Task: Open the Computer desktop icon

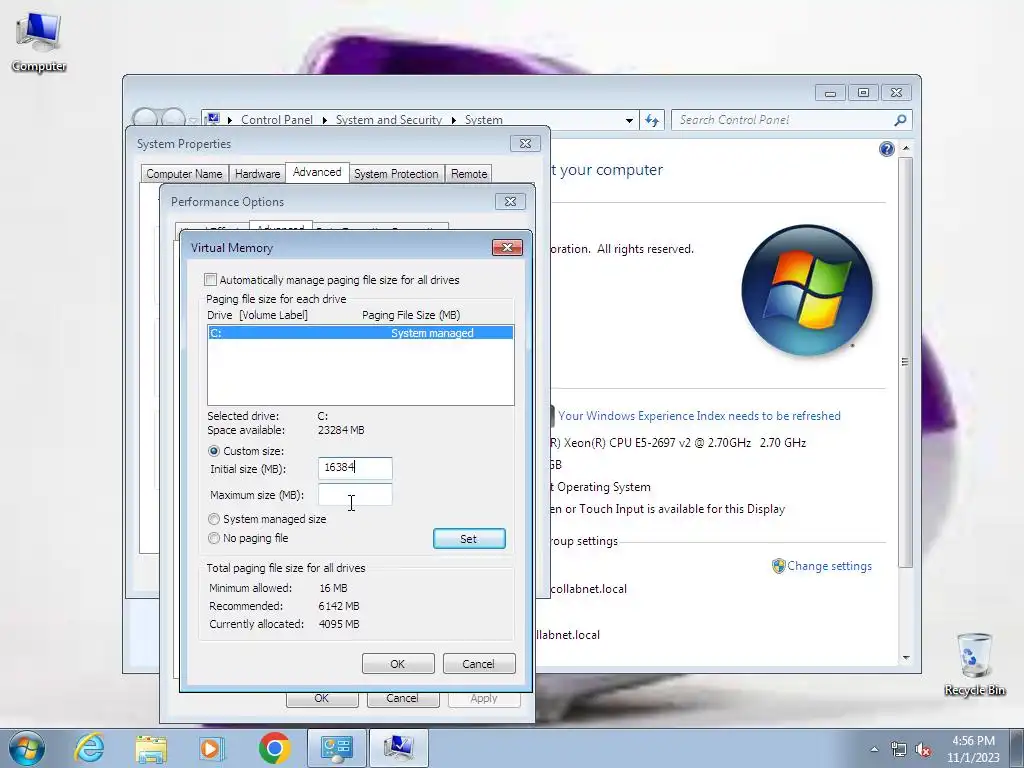Action: [39, 42]
